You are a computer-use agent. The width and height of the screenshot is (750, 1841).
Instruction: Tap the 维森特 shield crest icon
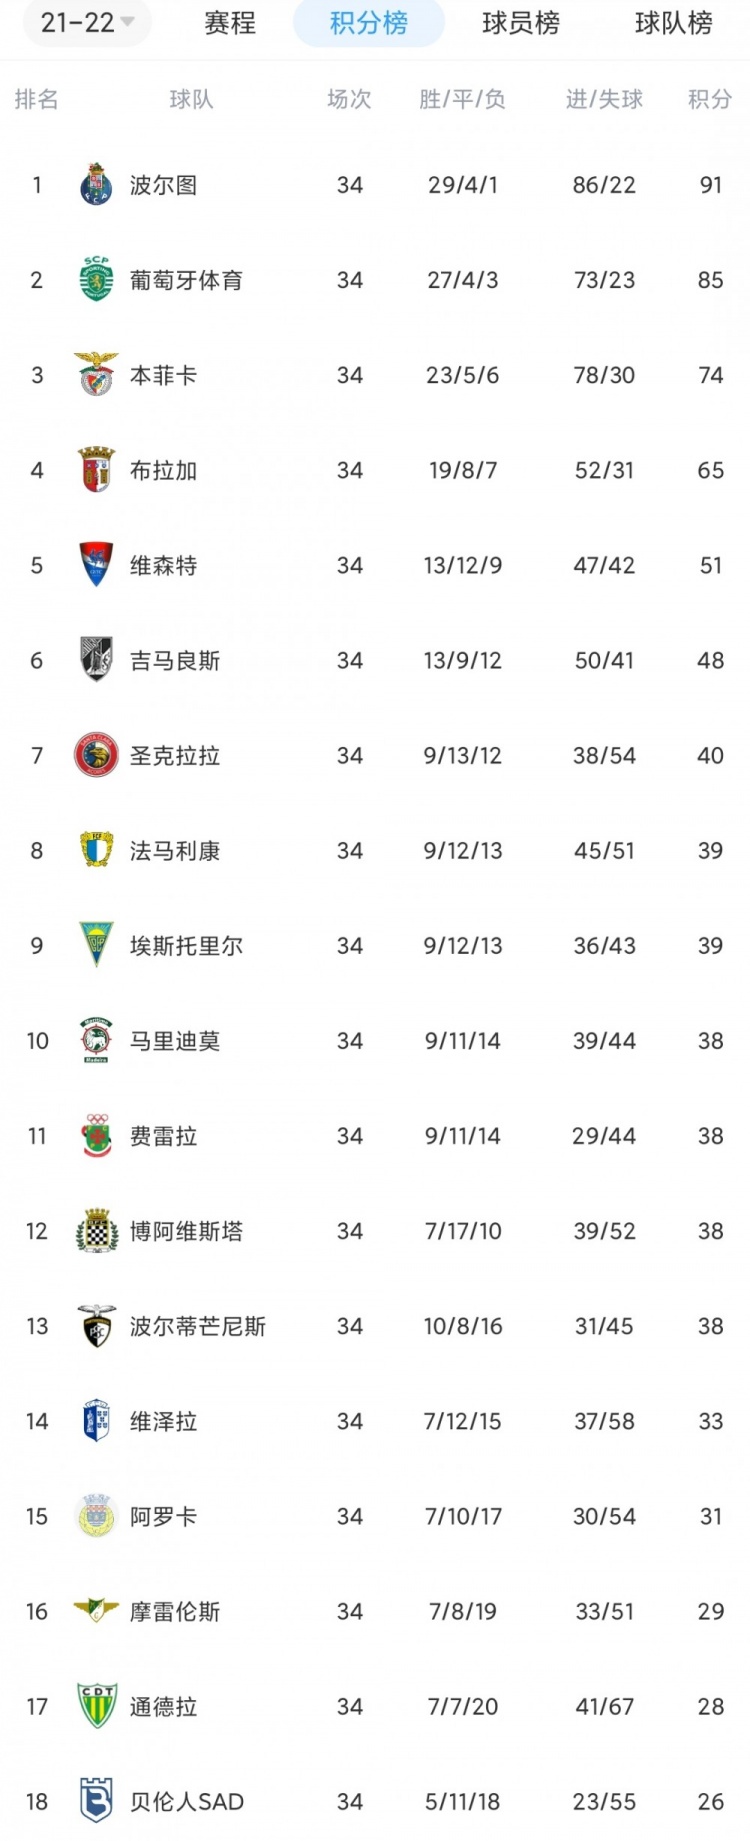coord(96,564)
